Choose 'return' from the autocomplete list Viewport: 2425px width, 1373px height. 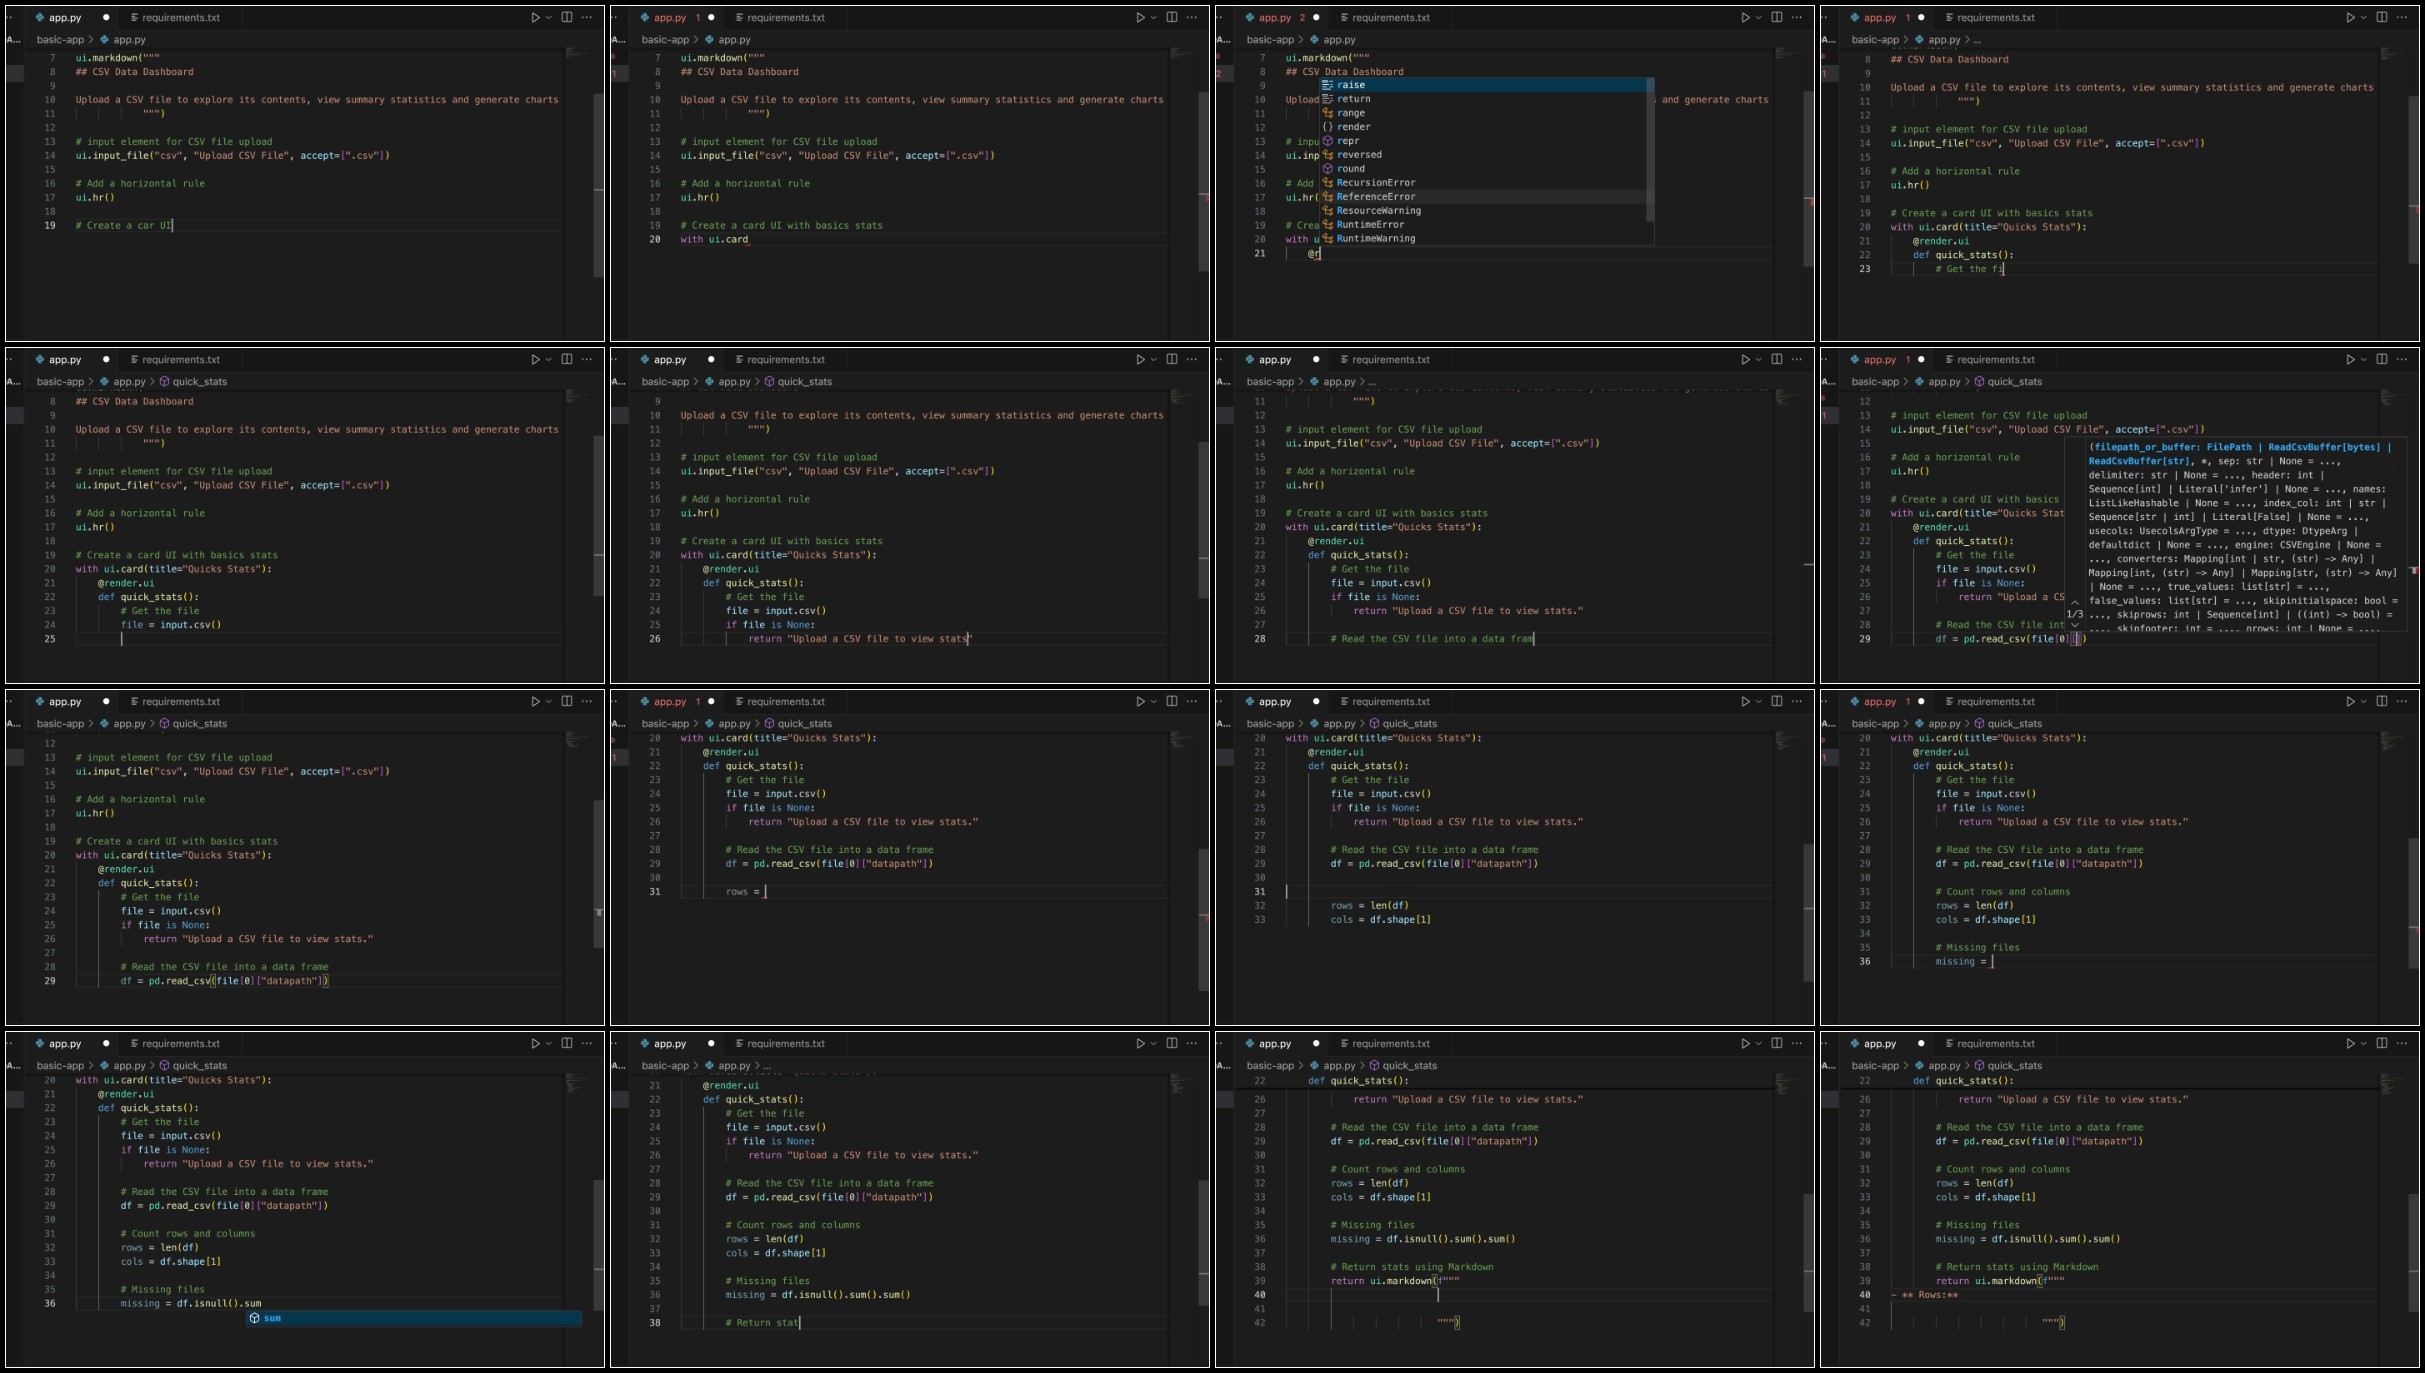(x=1483, y=99)
